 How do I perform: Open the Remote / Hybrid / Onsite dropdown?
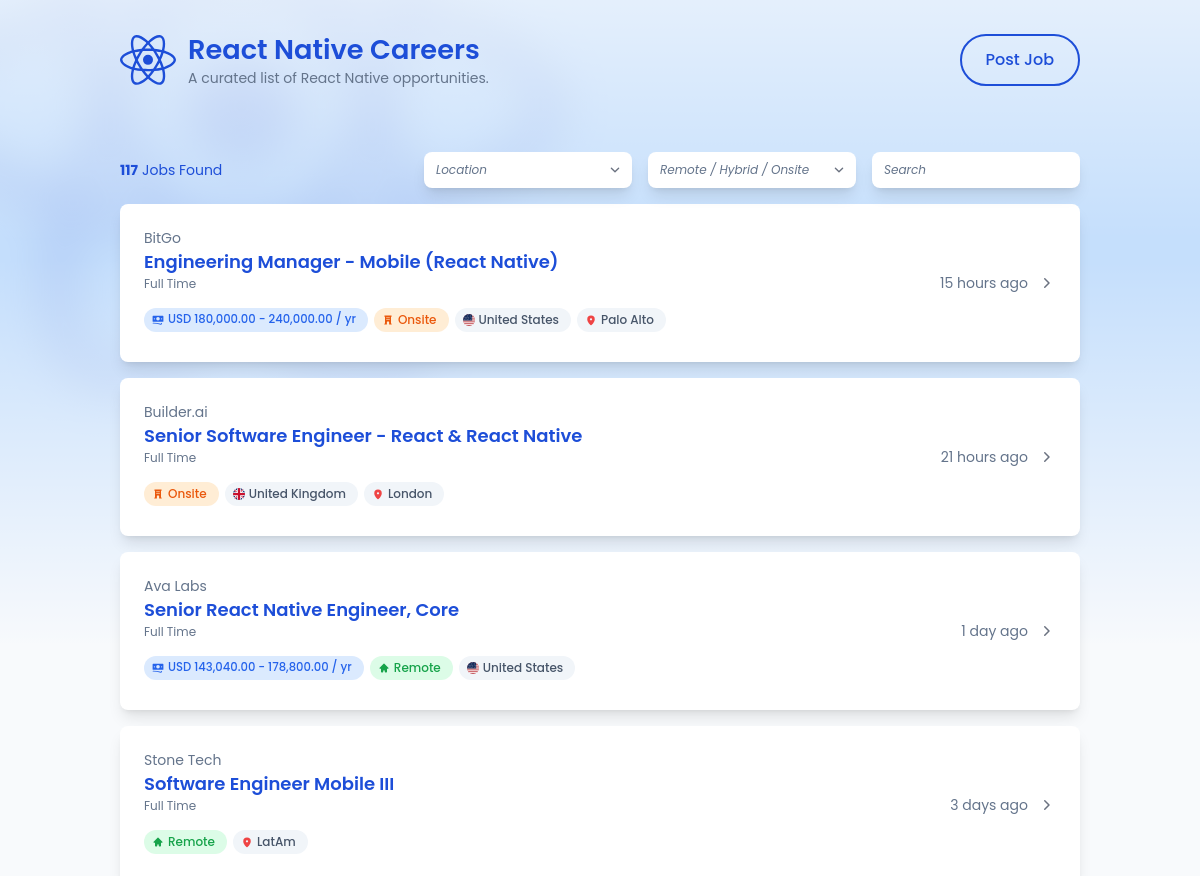click(752, 170)
